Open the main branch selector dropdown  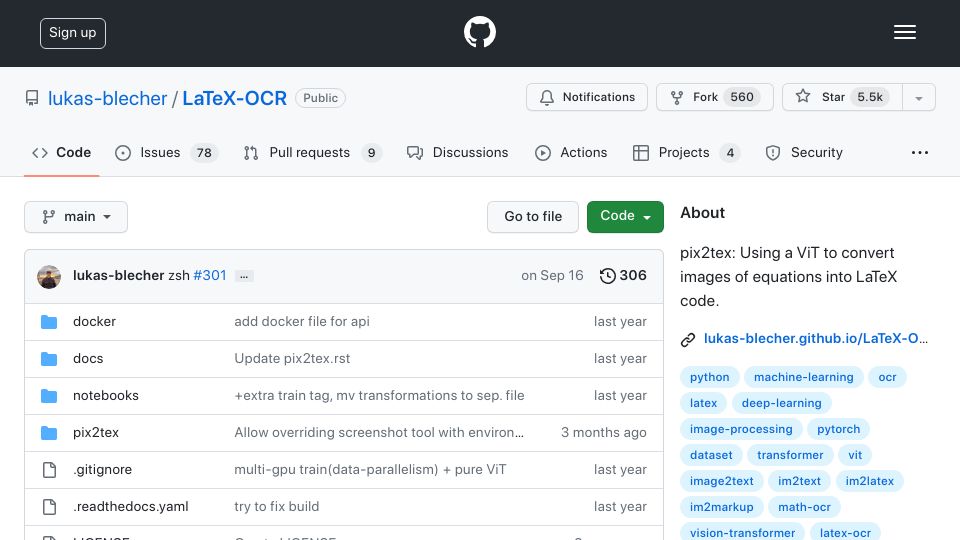76,217
